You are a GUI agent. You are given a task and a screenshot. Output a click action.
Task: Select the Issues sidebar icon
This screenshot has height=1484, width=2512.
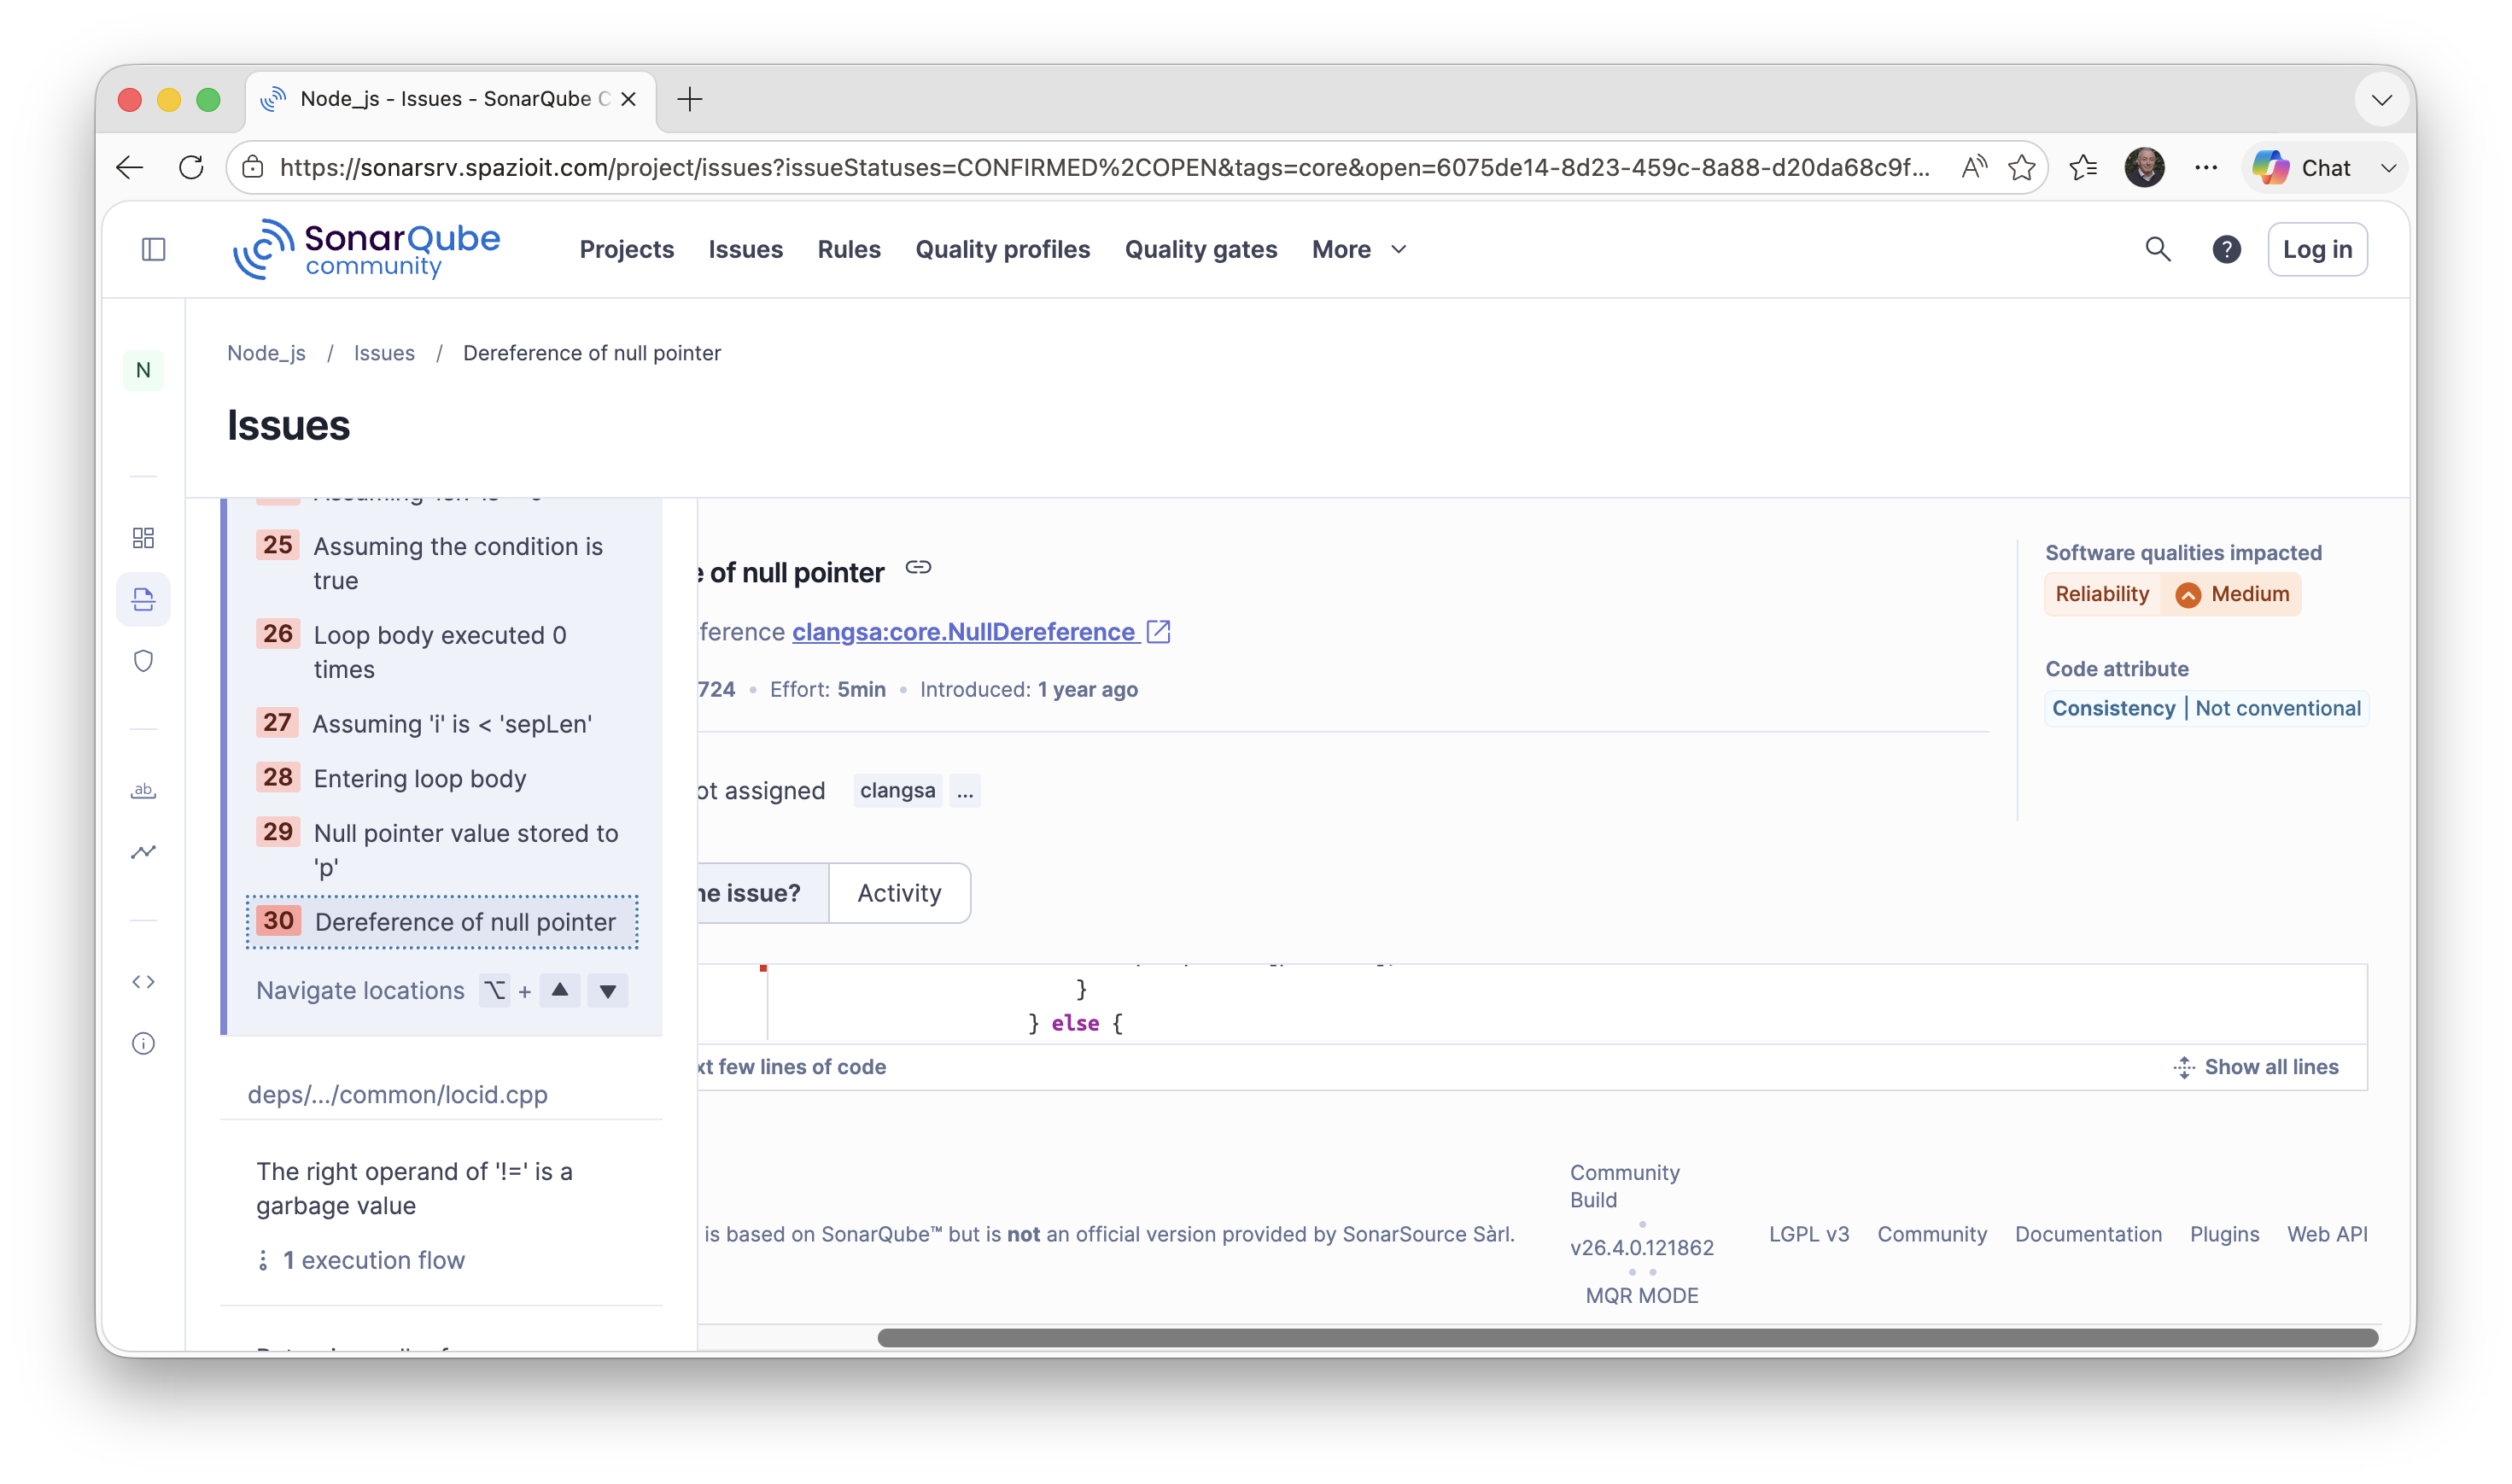click(143, 599)
